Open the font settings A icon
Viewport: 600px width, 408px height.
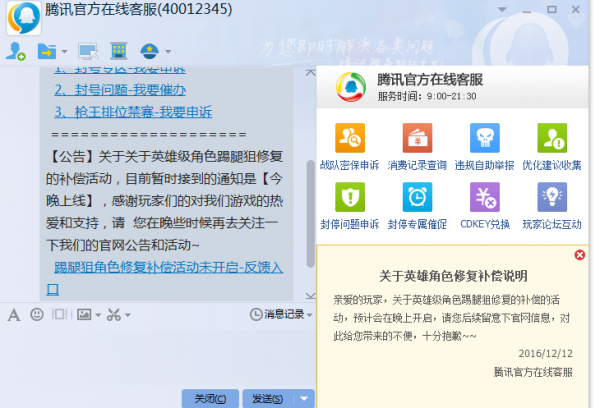coord(14,315)
